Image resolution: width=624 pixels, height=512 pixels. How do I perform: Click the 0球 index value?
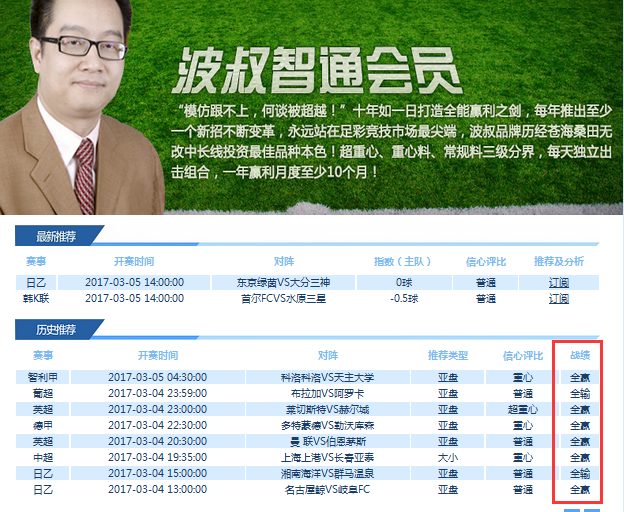pyautogui.click(x=404, y=282)
